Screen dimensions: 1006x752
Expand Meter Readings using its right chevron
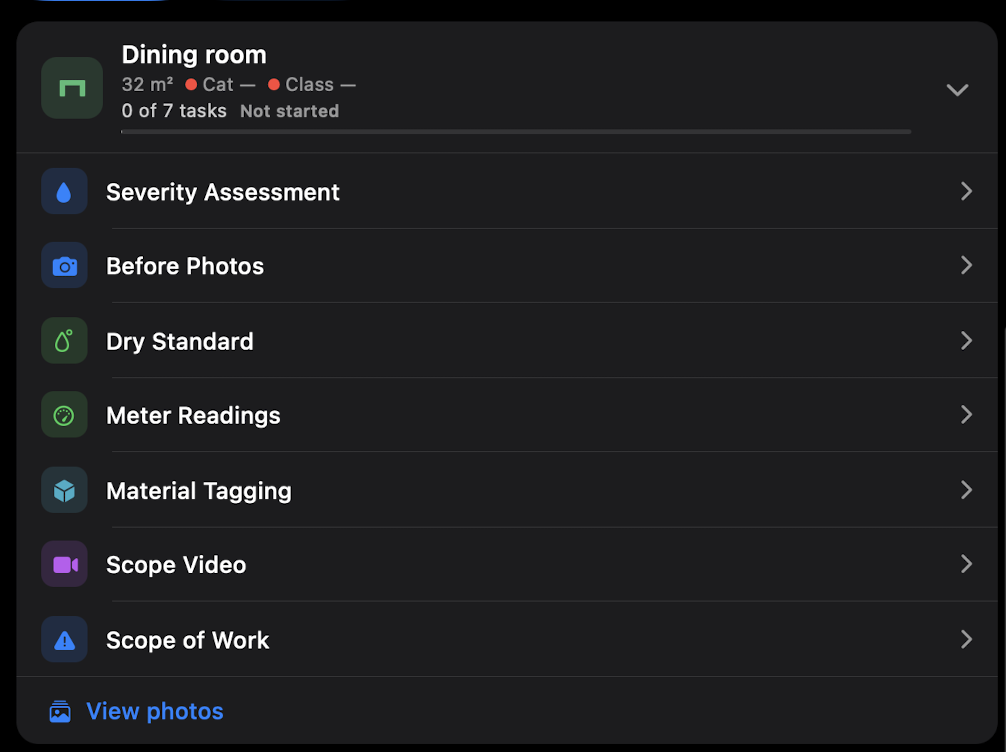point(966,415)
